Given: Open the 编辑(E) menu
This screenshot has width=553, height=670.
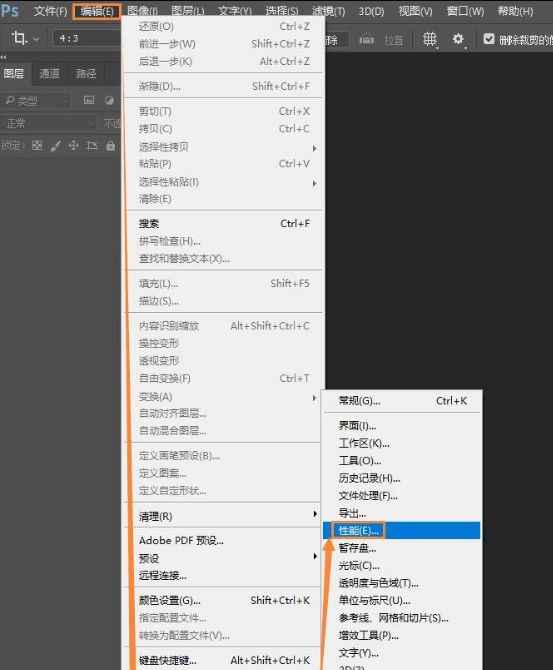Looking at the screenshot, I should pos(97,11).
